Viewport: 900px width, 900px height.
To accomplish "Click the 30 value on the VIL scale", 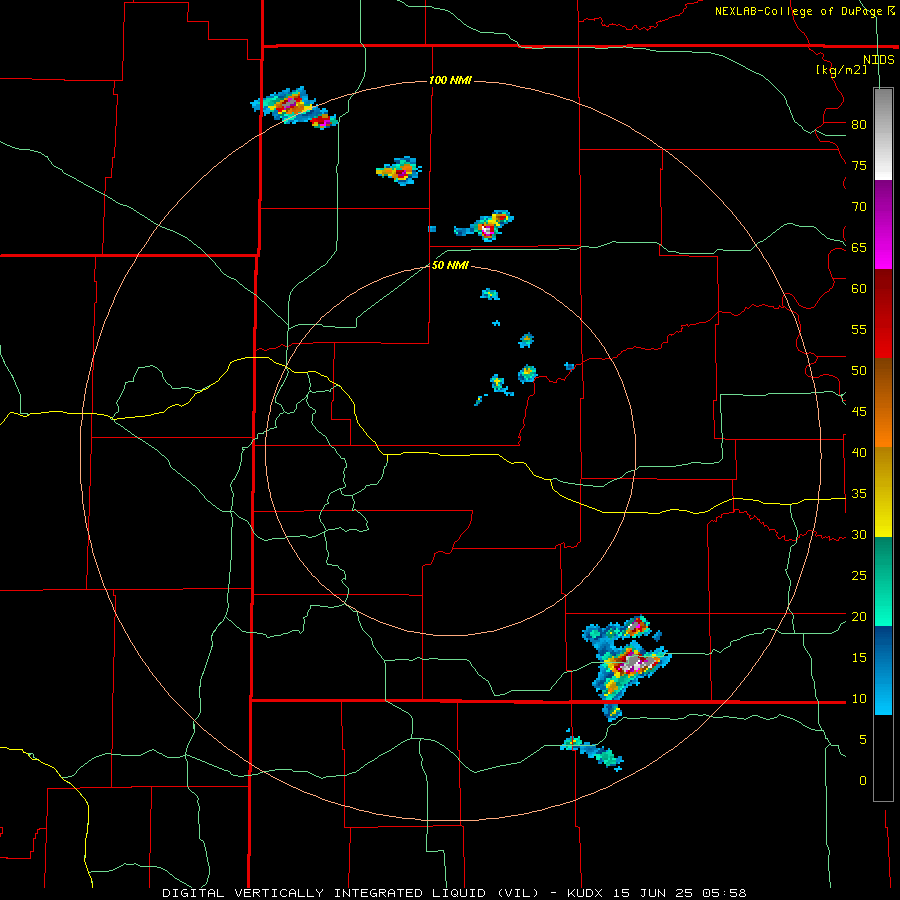I will 859,535.
